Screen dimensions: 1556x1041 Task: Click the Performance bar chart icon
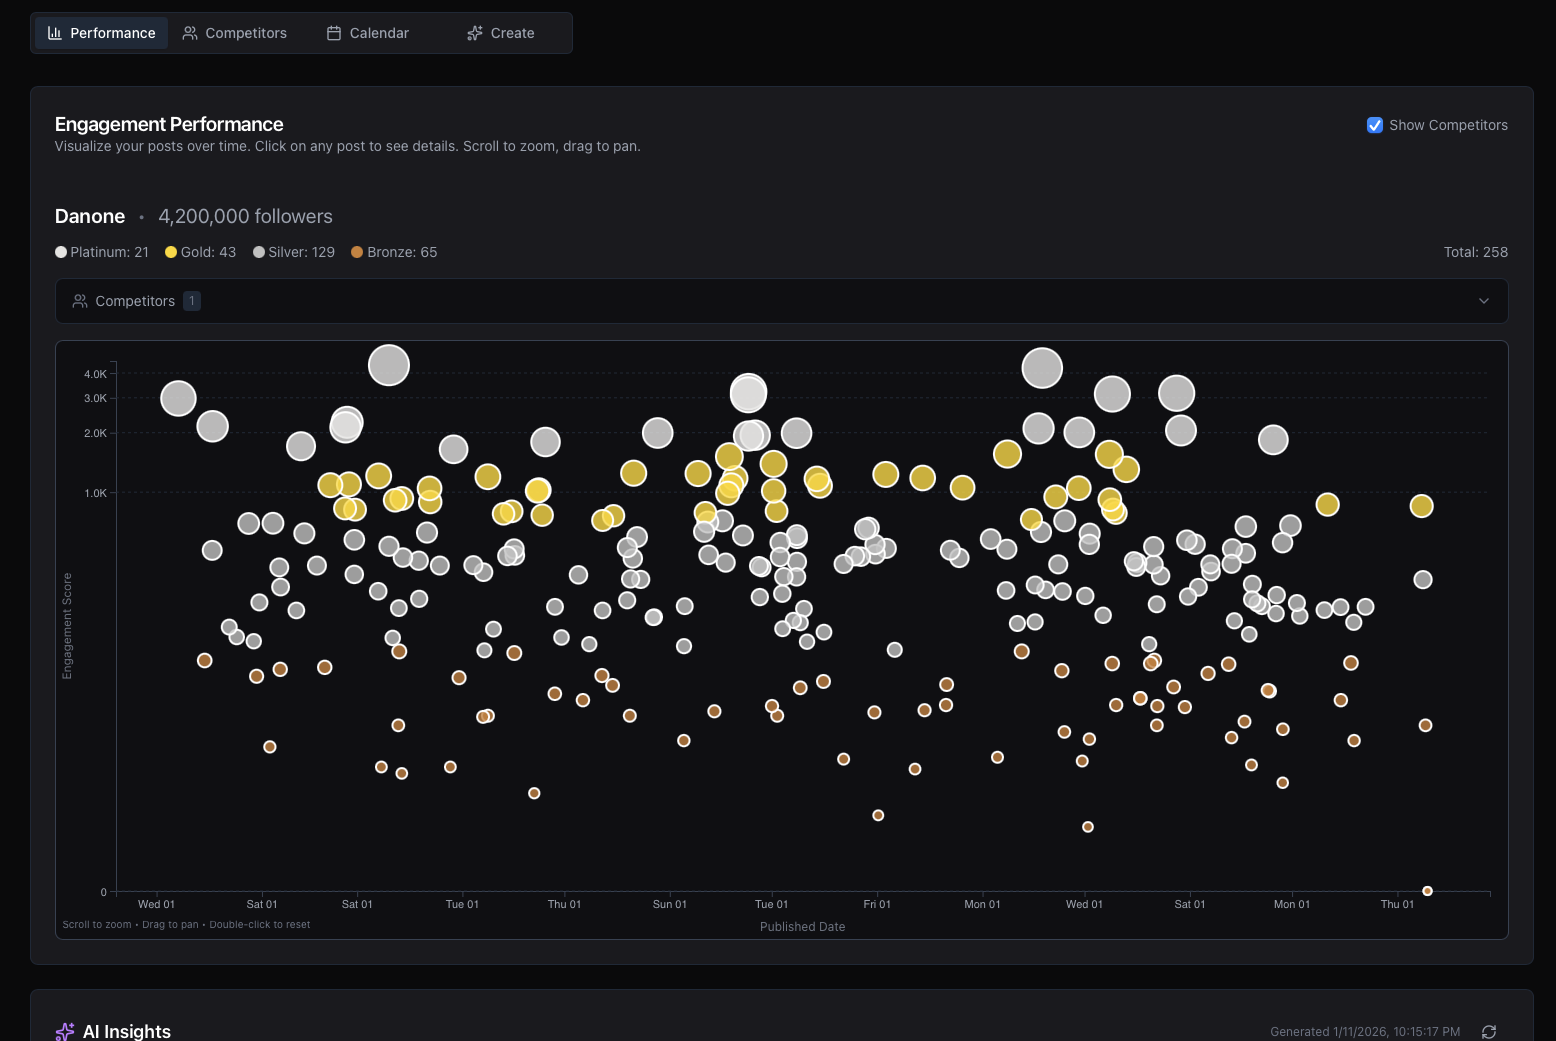pos(55,33)
